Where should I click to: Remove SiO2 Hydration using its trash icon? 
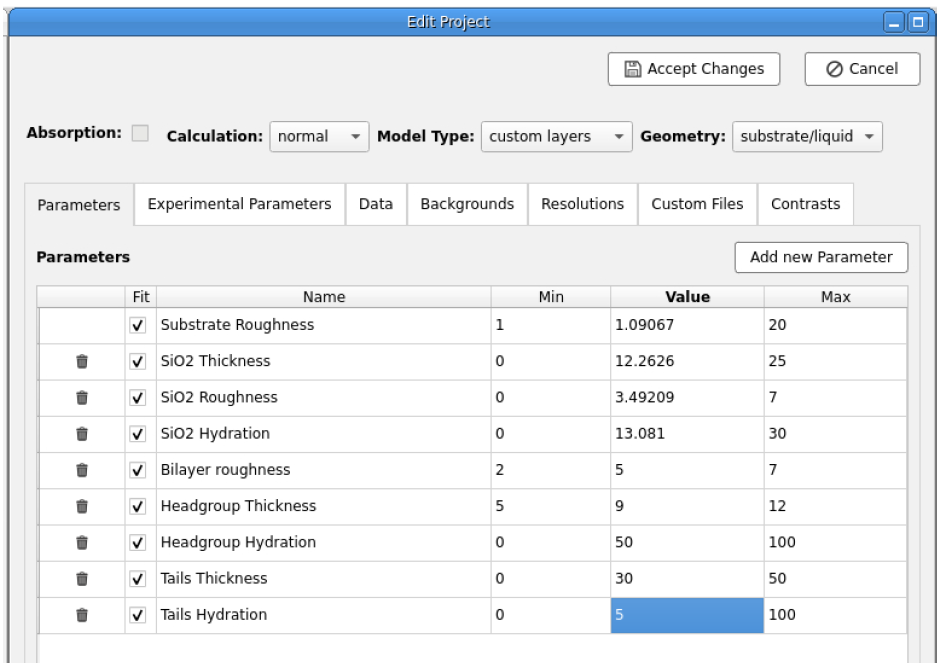pyautogui.click(x=82, y=434)
